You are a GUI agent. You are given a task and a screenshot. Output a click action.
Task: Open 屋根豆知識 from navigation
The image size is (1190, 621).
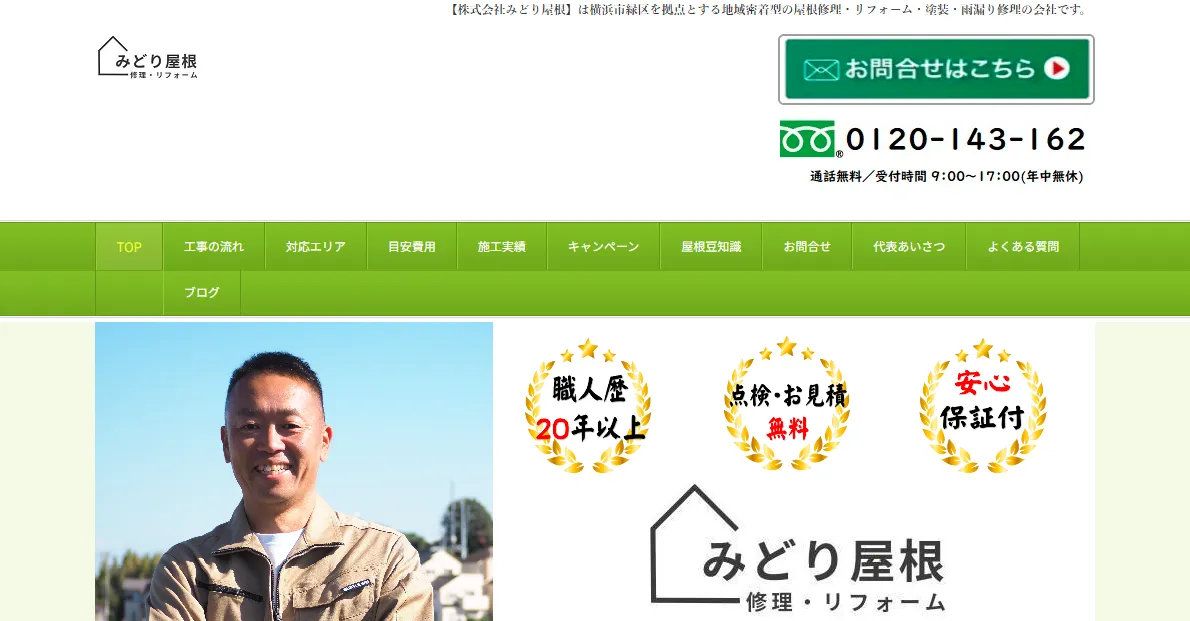[711, 247]
